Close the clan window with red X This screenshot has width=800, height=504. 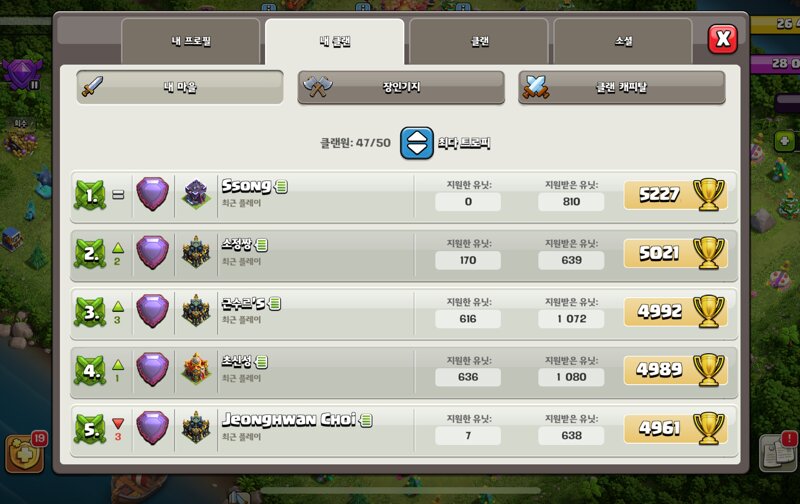(722, 39)
